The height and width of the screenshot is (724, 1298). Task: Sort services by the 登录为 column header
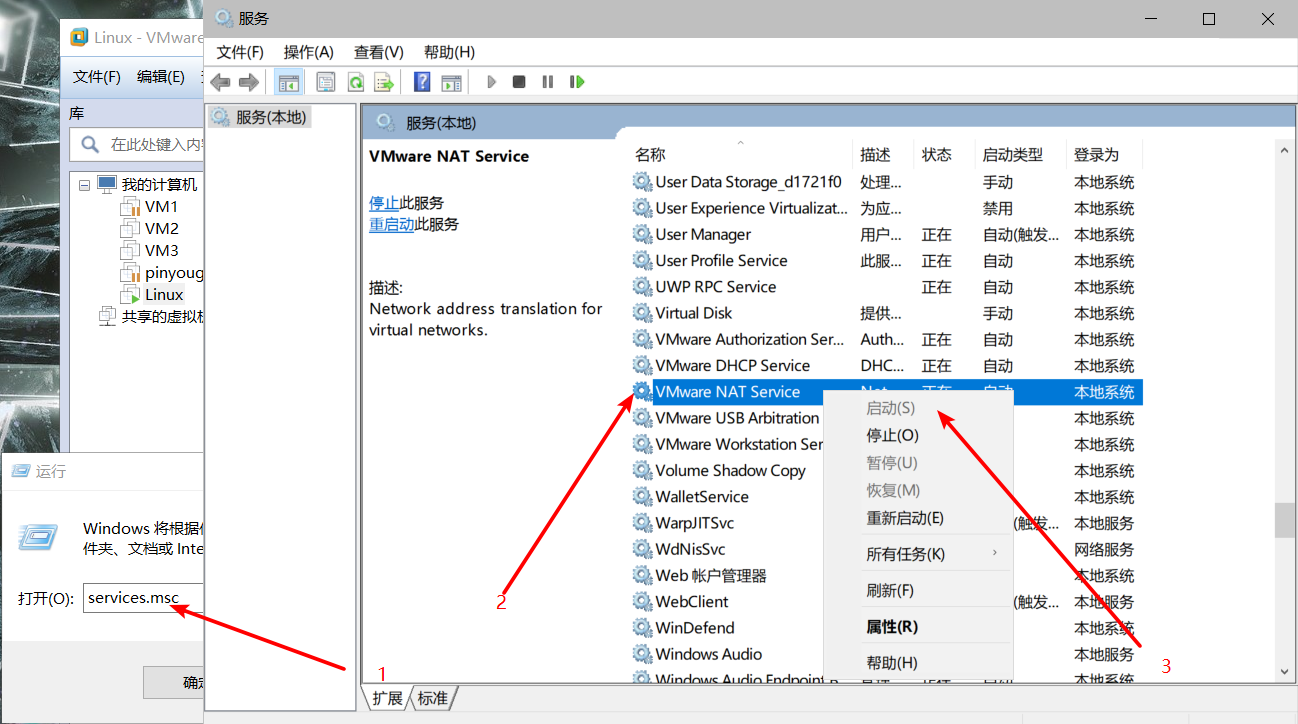[1104, 155]
